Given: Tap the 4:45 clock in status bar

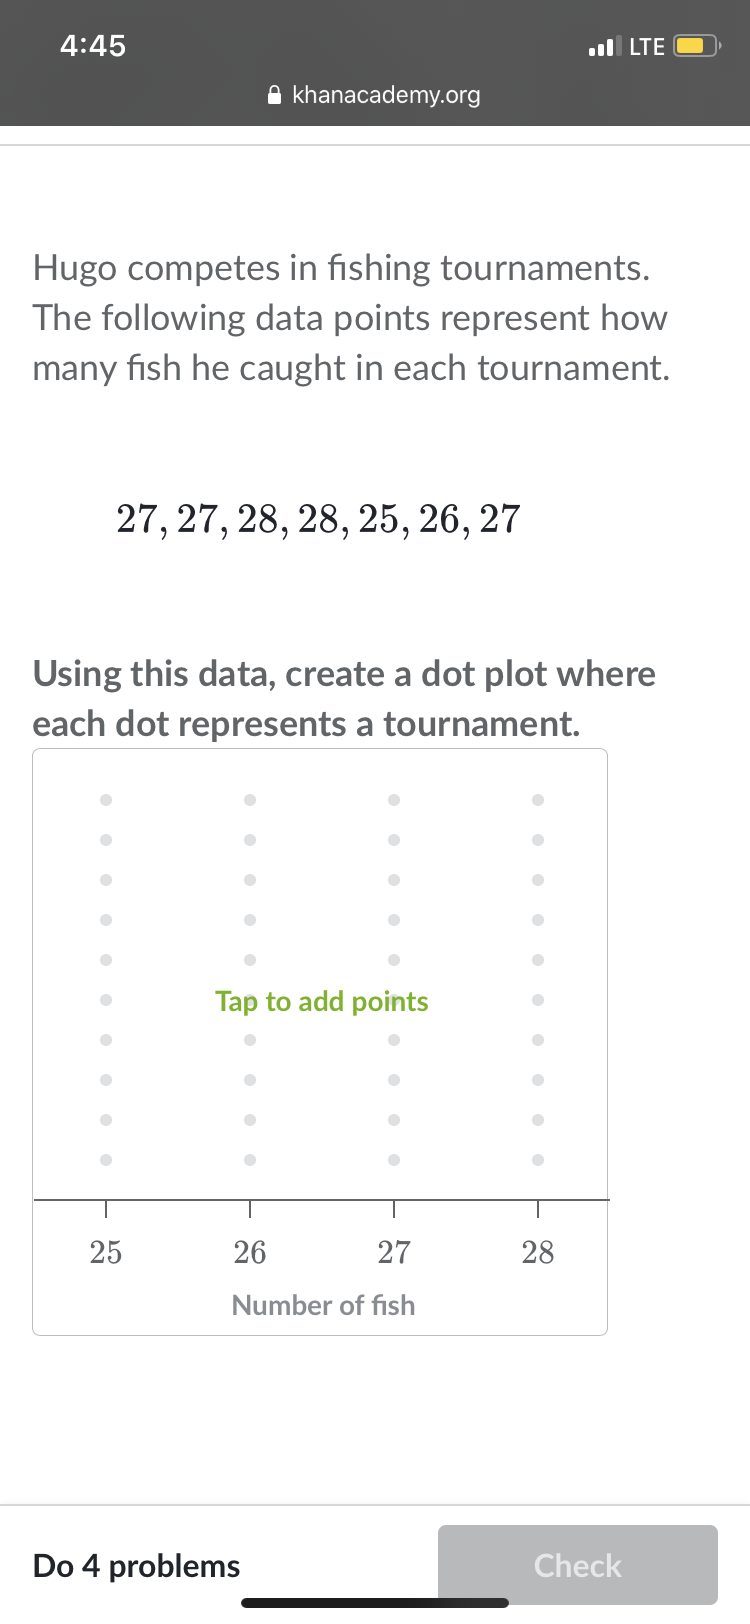Looking at the screenshot, I should [x=93, y=46].
